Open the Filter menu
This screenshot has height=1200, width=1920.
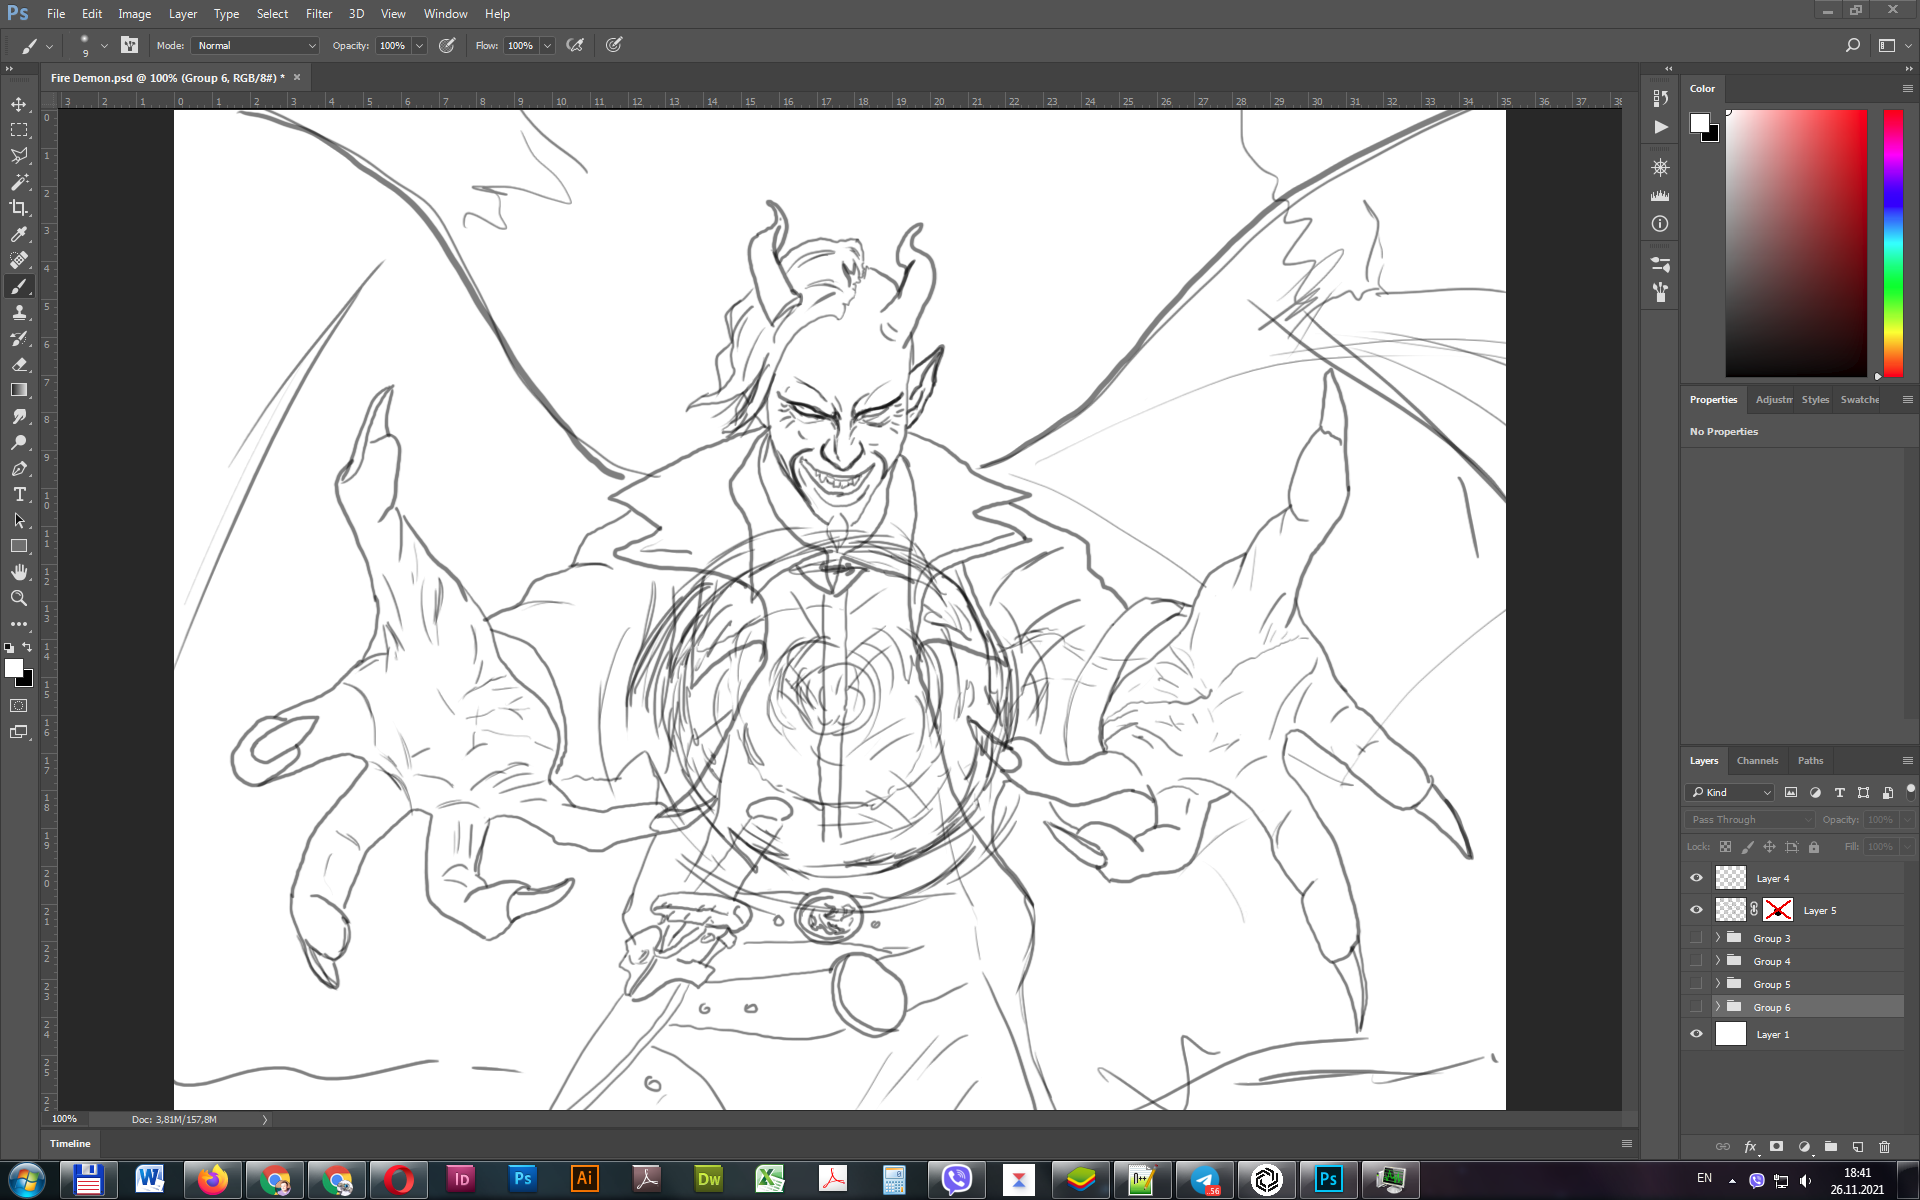(318, 14)
